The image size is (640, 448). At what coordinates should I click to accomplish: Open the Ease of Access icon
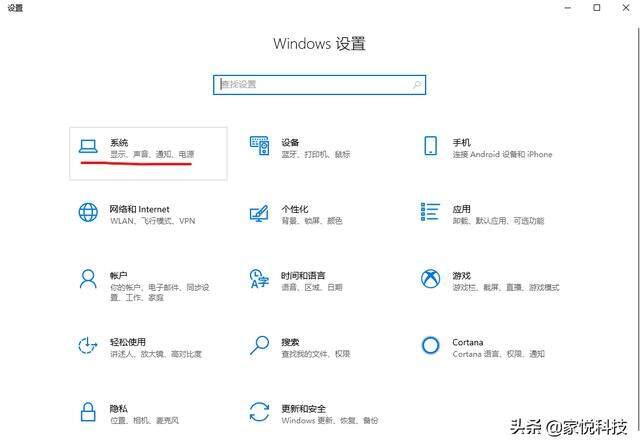tap(88, 346)
